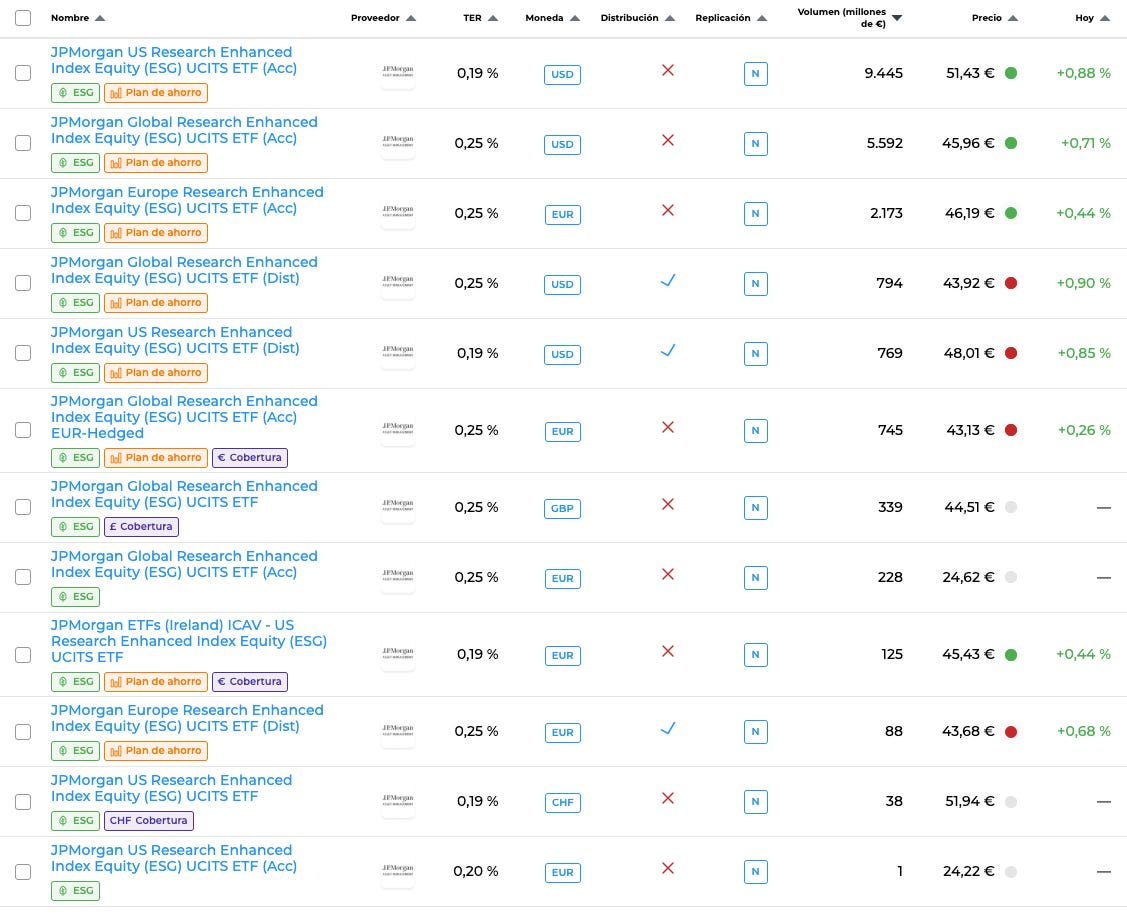Image resolution: width=1127 pixels, height=914 pixels.
Task: Click blue checkmark distribution icon in 794 row
Action: 668,280
